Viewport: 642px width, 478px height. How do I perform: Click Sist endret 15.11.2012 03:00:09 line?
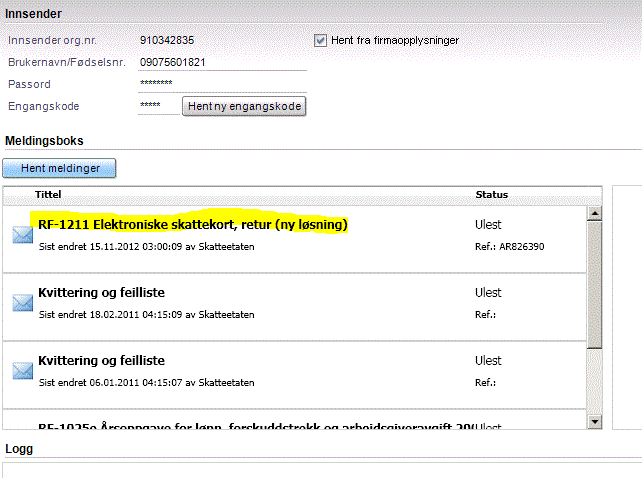click(x=147, y=247)
